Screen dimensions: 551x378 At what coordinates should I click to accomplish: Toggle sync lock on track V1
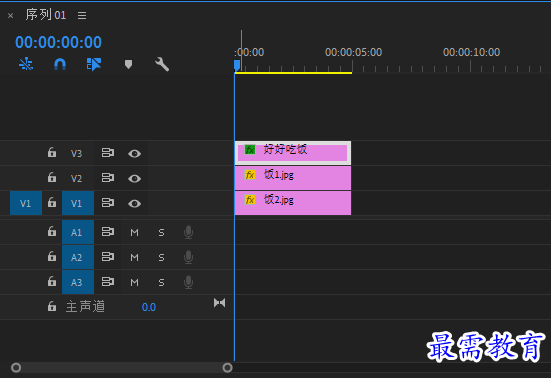point(108,203)
